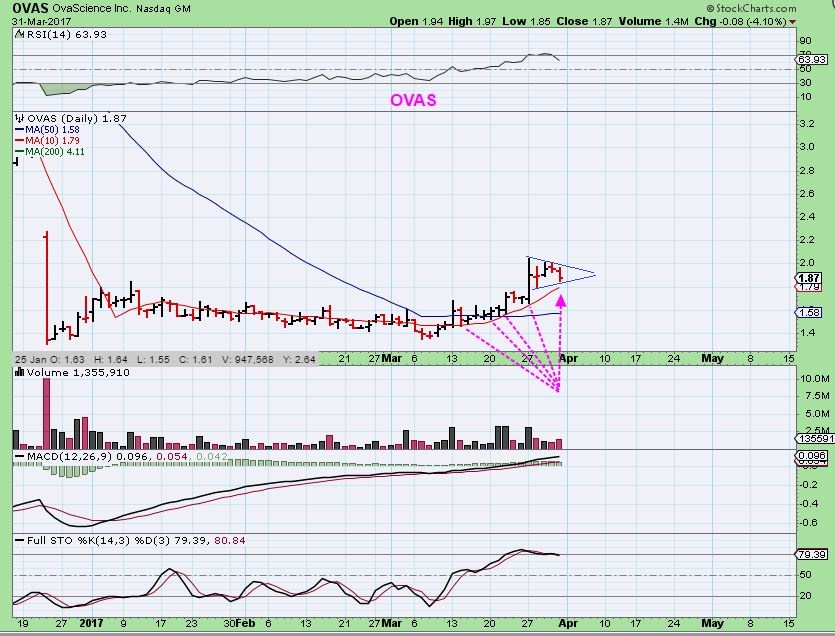This screenshot has height=636, width=835.
Task: Click the Y: 2.64 value in the readout bar
Action: pyautogui.click(x=301, y=360)
